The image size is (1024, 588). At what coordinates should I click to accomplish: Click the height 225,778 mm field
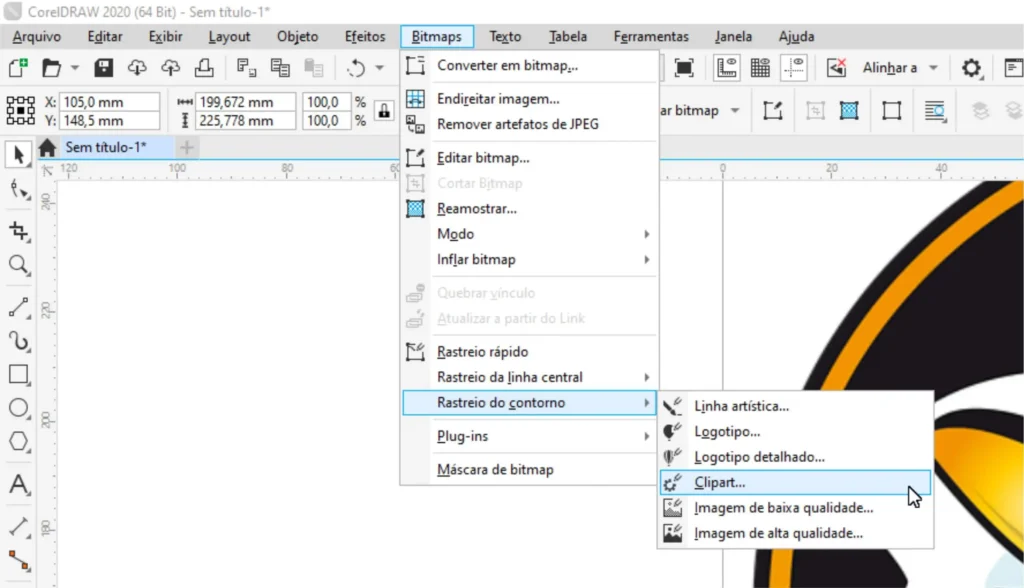point(244,121)
